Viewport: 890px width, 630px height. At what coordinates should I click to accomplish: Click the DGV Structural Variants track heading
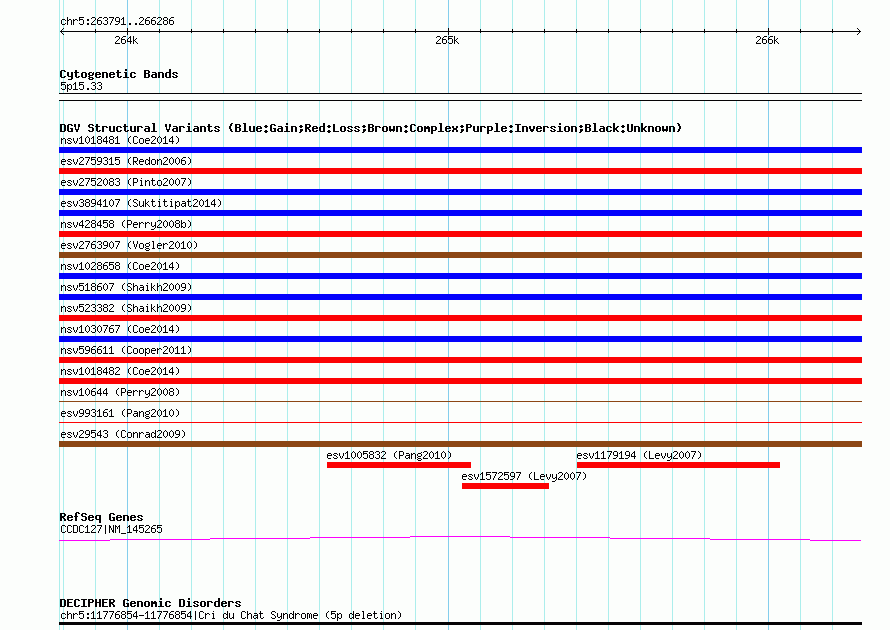[x=370, y=128]
